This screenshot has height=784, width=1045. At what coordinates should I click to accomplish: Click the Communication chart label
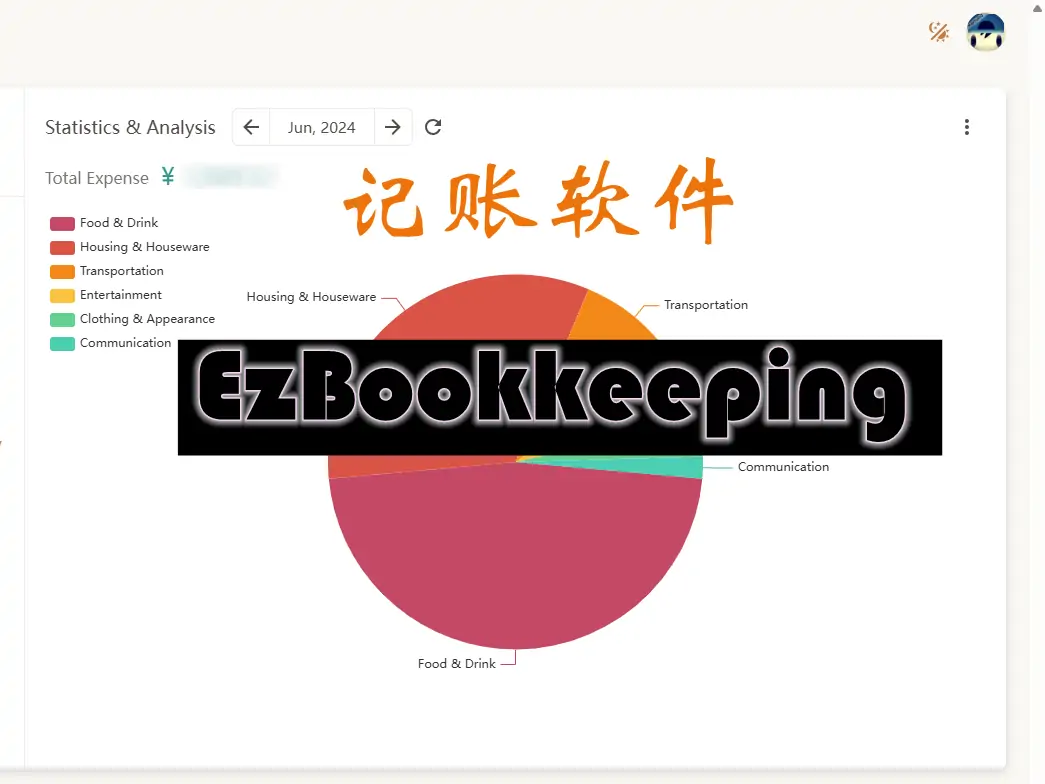(783, 467)
